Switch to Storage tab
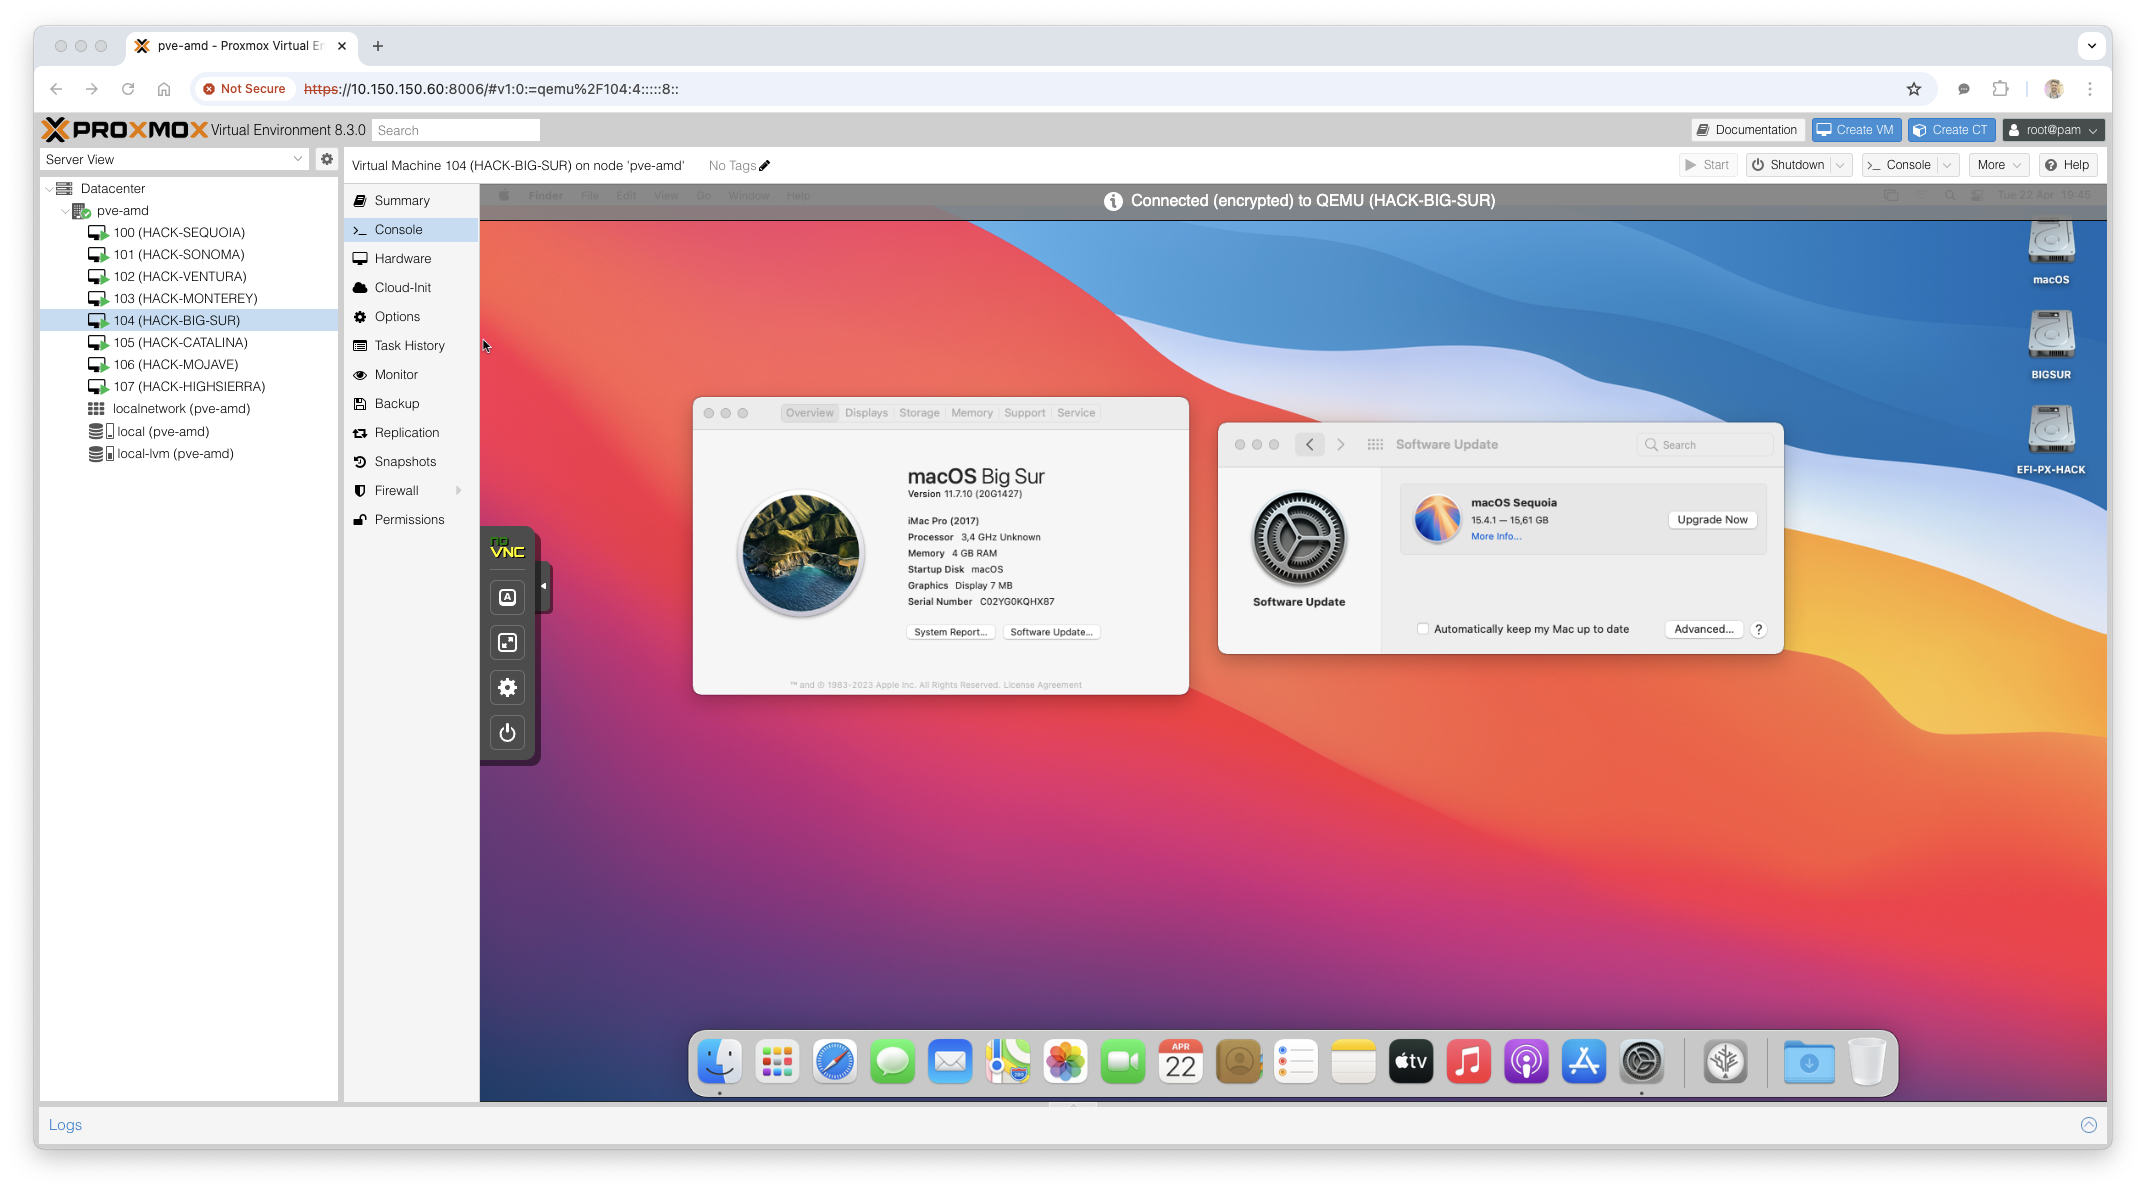 918,413
